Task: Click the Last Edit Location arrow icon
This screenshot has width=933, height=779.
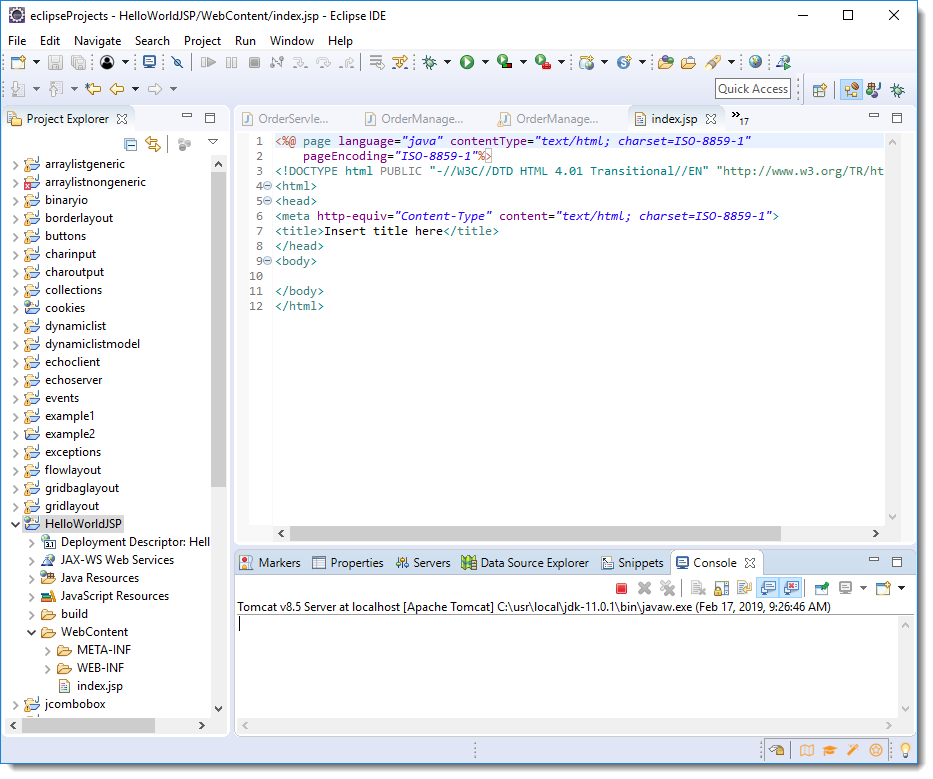Action: click(x=93, y=89)
